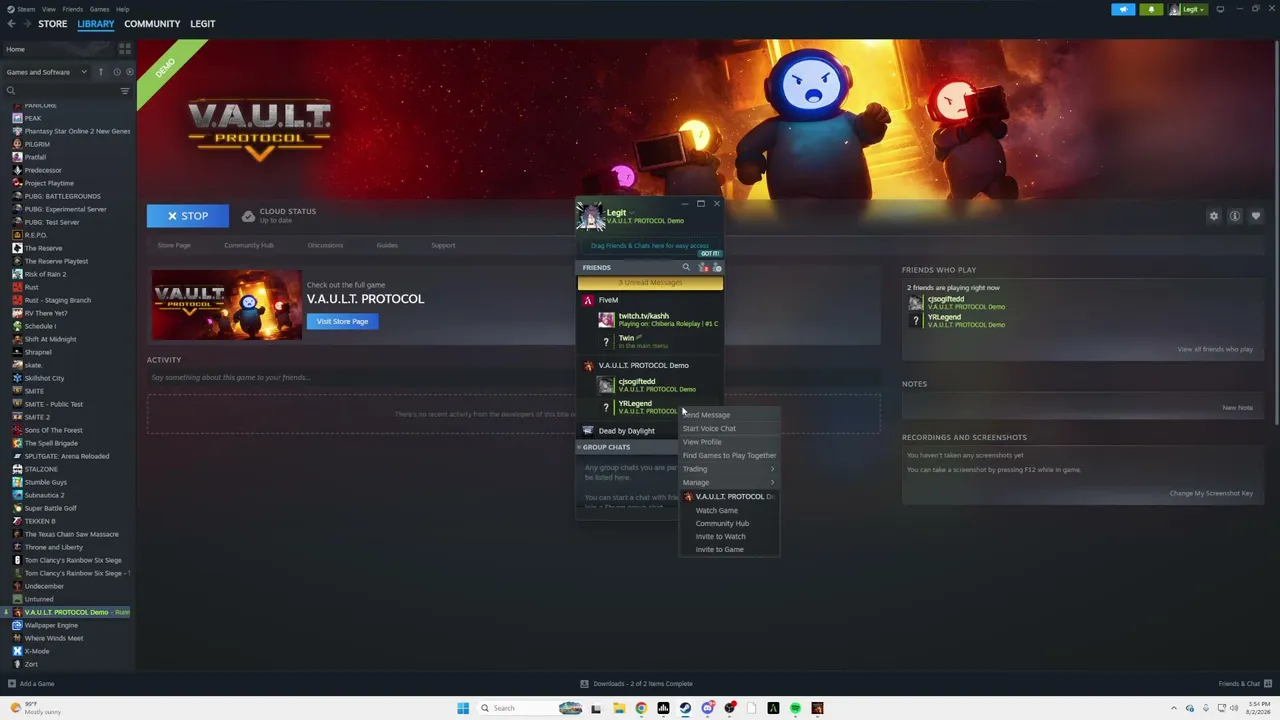The height and width of the screenshot is (720, 1280).
Task: Click the View all friends who play link
Action: pos(1215,349)
